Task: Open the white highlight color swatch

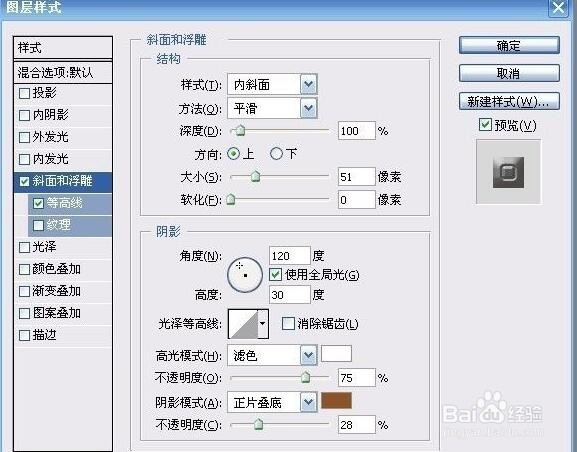Action: click(x=336, y=354)
